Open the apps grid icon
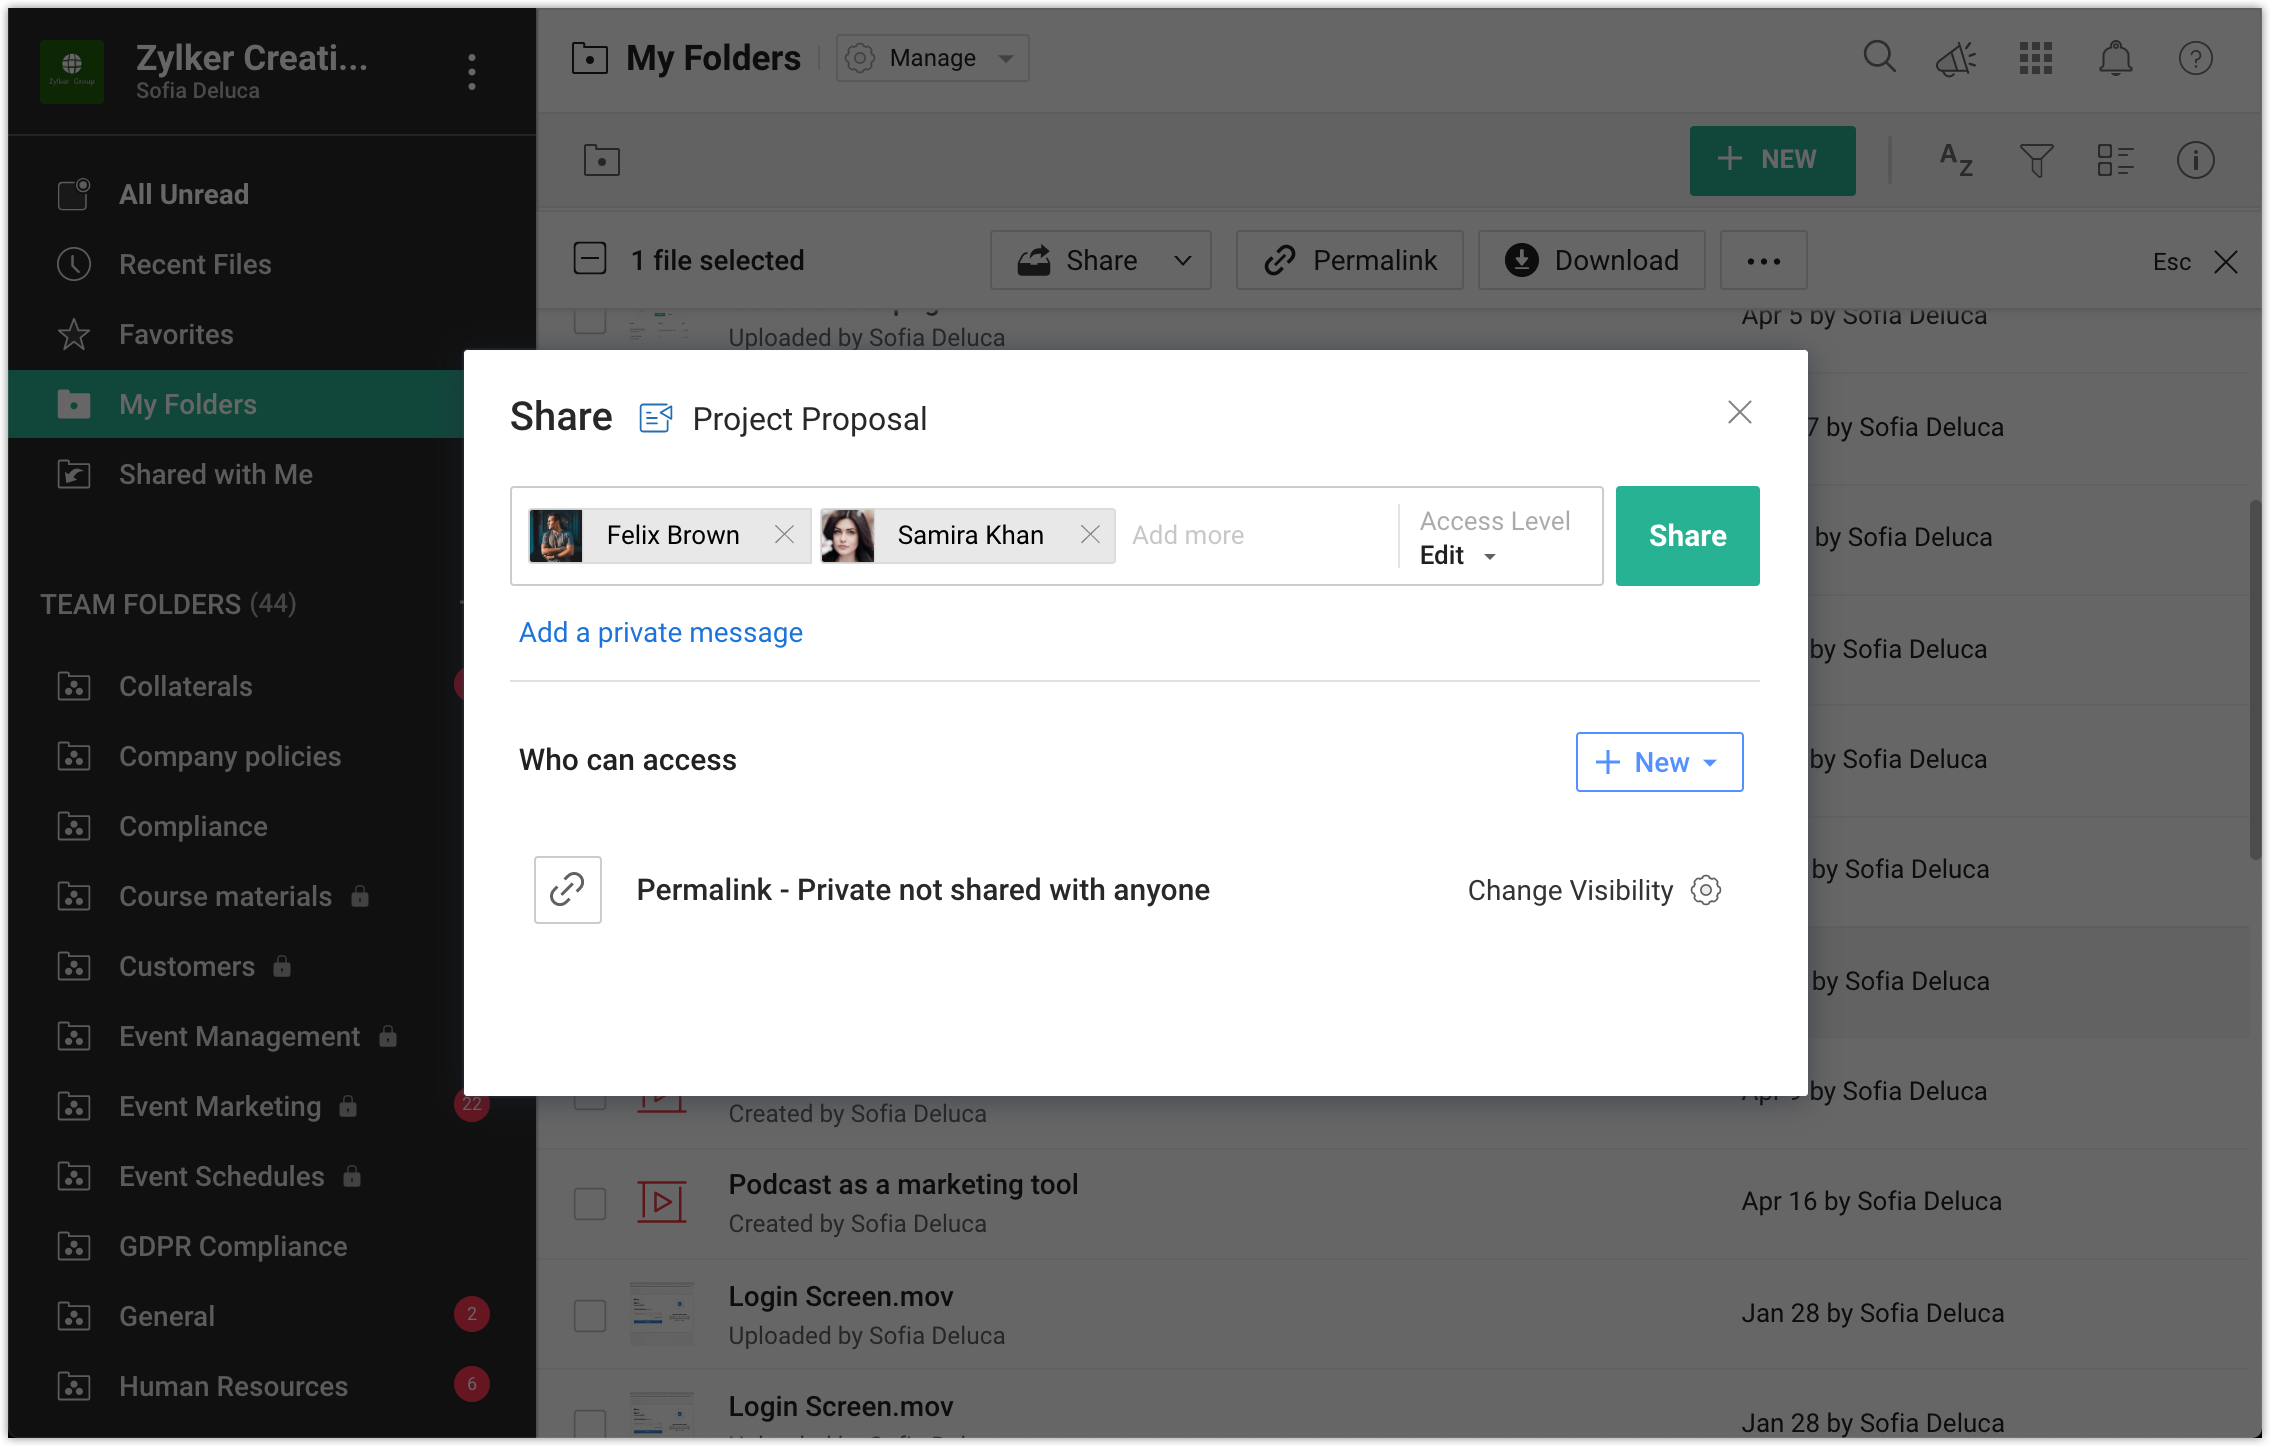The image size is (2270, 1446). 2035,59
